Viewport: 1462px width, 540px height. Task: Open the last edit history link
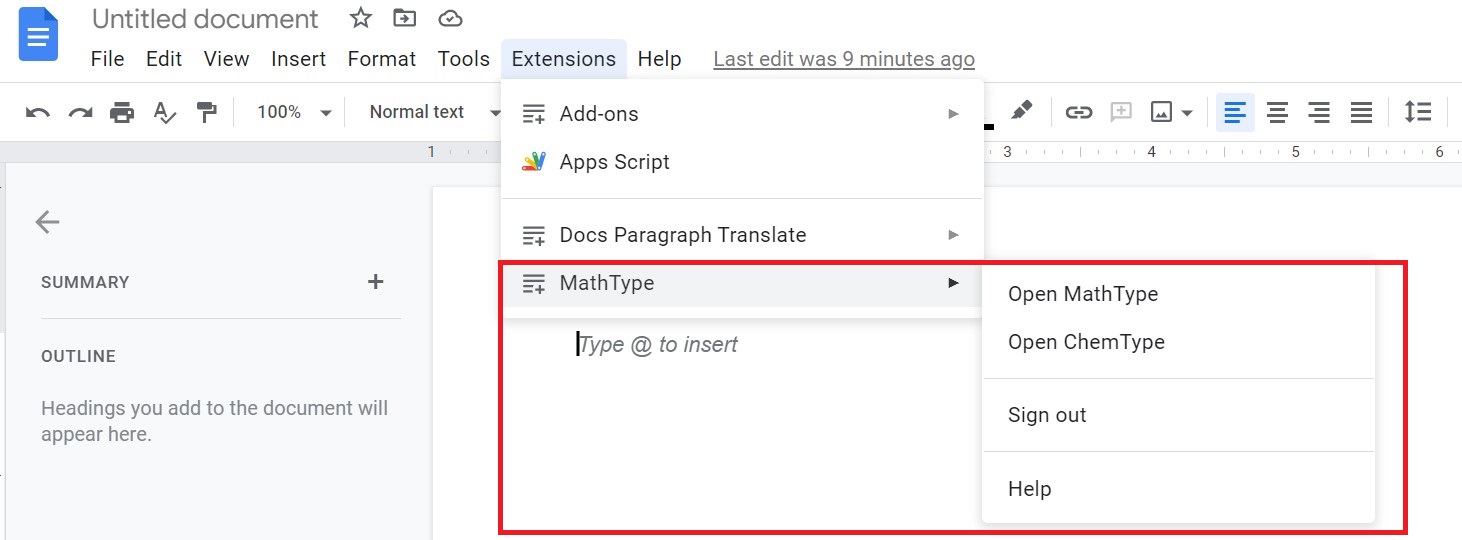point(843,60)
